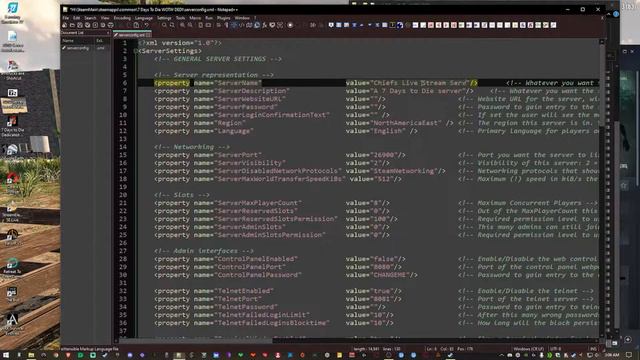Collapse the ServerSettings fold marker on line 2
This screenshot has height=360, width=640.
[136, 51]
